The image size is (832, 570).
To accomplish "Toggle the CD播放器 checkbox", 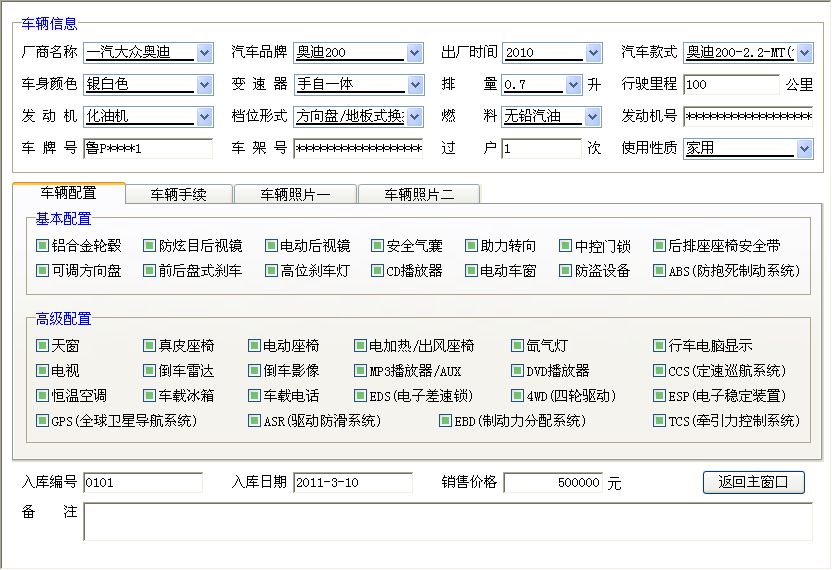I will [x=377, y=271].
